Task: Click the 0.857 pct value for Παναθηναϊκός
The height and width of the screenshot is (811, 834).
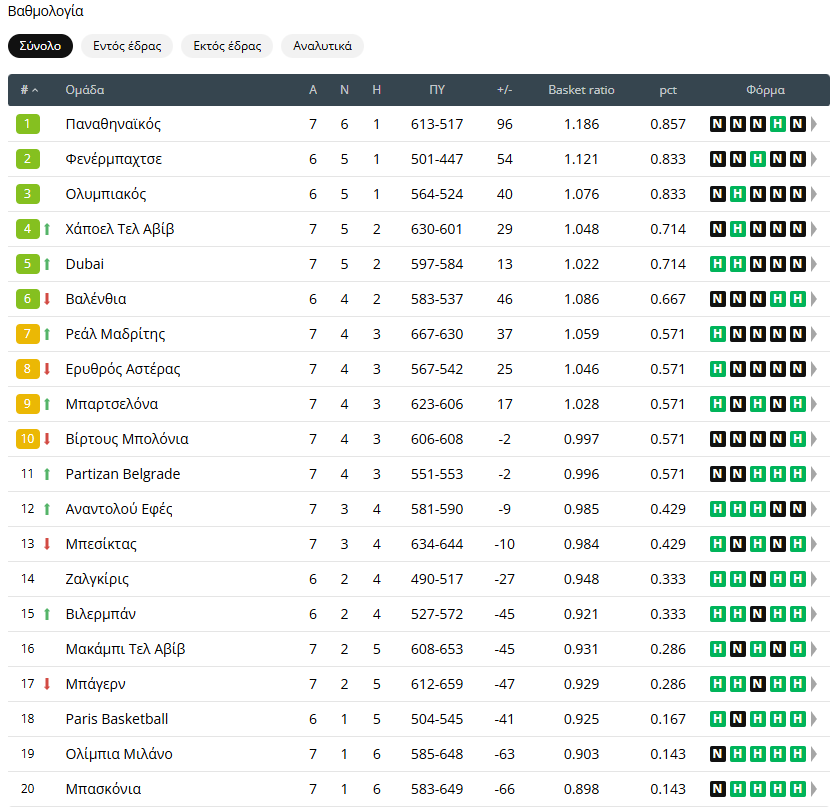Action: 668,124
